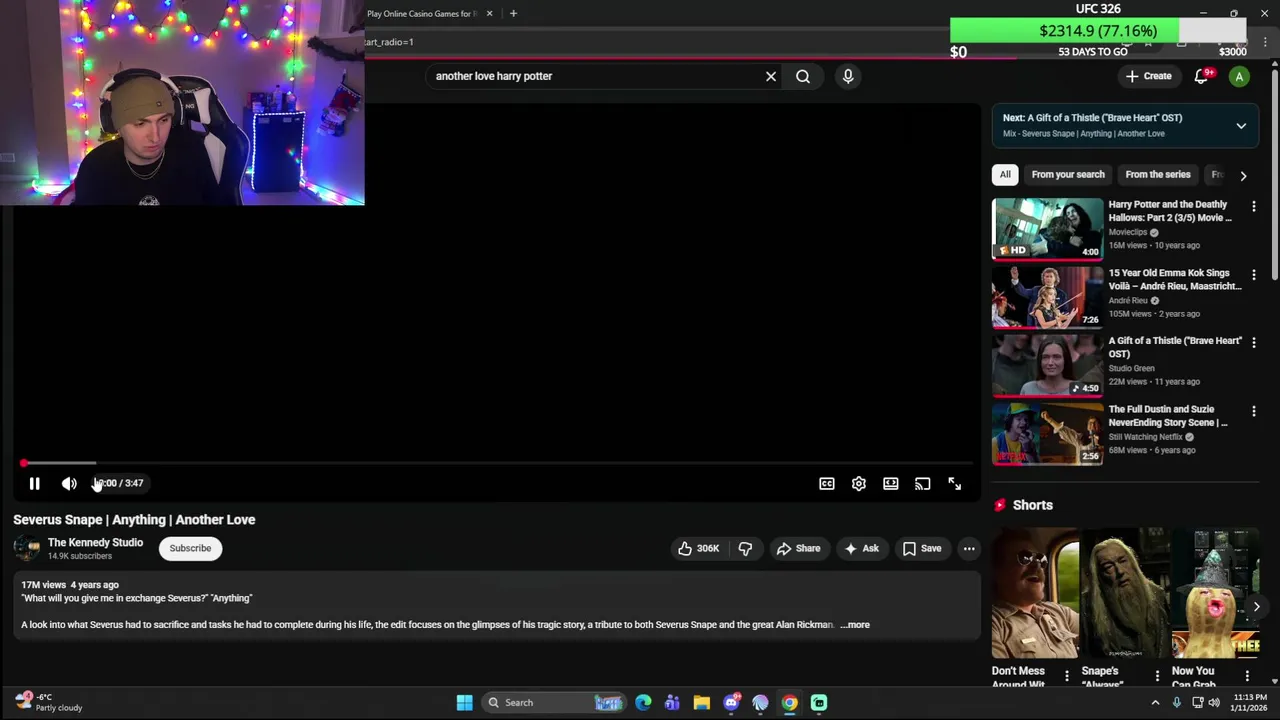Open options for Snape's Always short
This screenshot has height=720, width=1280.
[x=1157, y=676]
